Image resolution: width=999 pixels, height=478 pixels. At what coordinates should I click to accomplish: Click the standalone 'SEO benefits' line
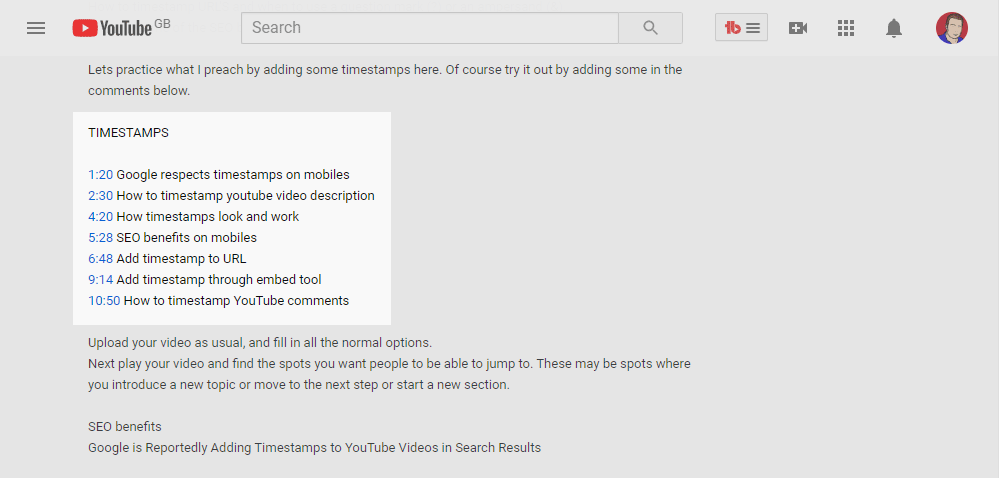(125, 426)
